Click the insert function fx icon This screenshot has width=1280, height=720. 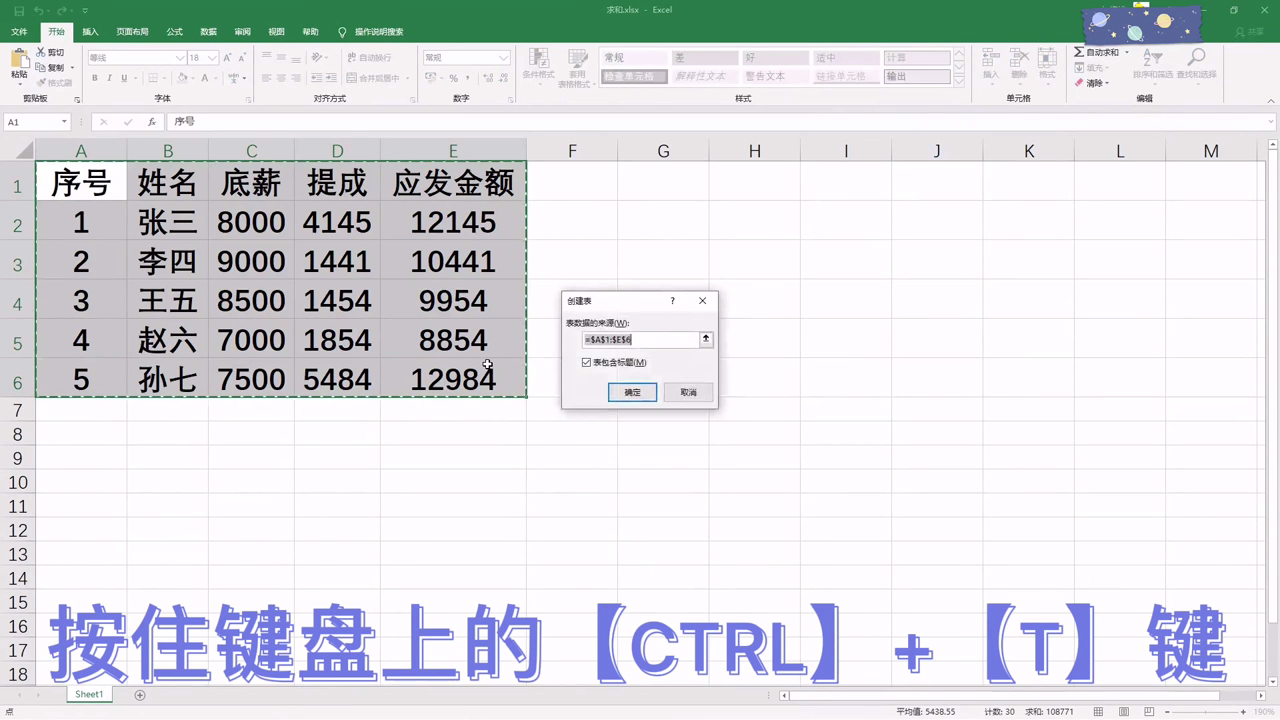(152, 122)
